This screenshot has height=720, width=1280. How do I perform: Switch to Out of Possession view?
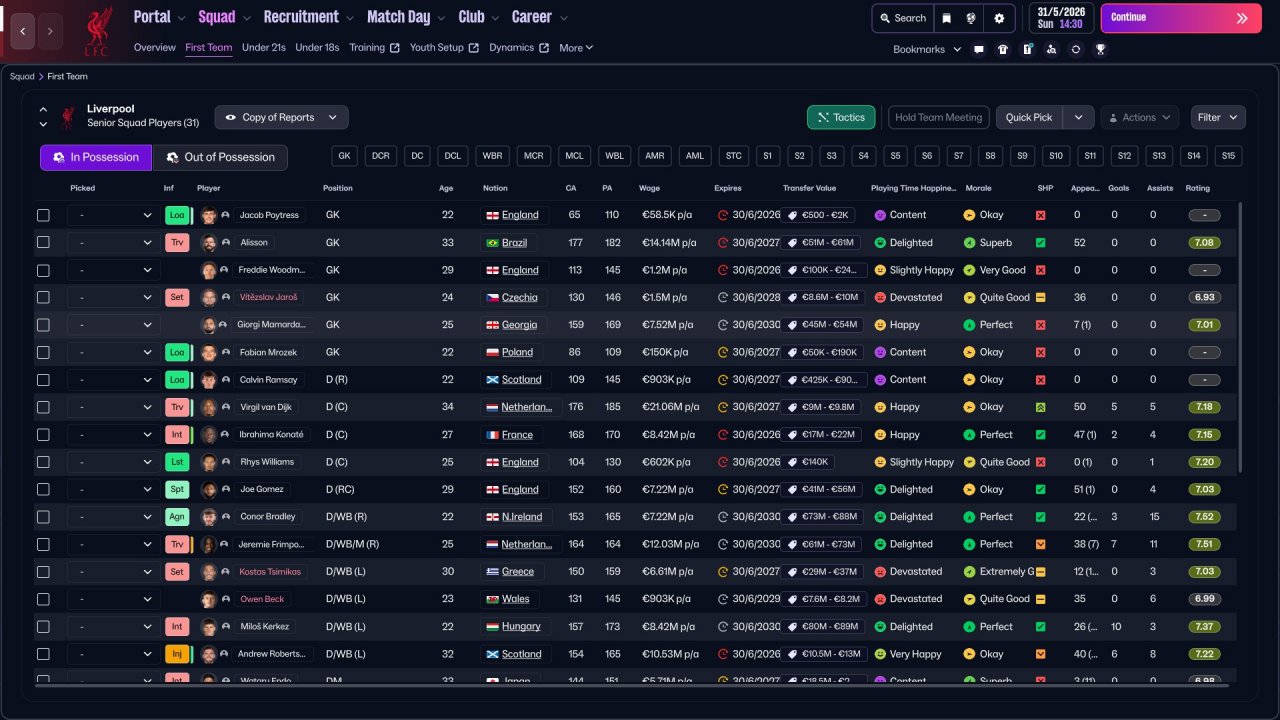tap(220, 157)
